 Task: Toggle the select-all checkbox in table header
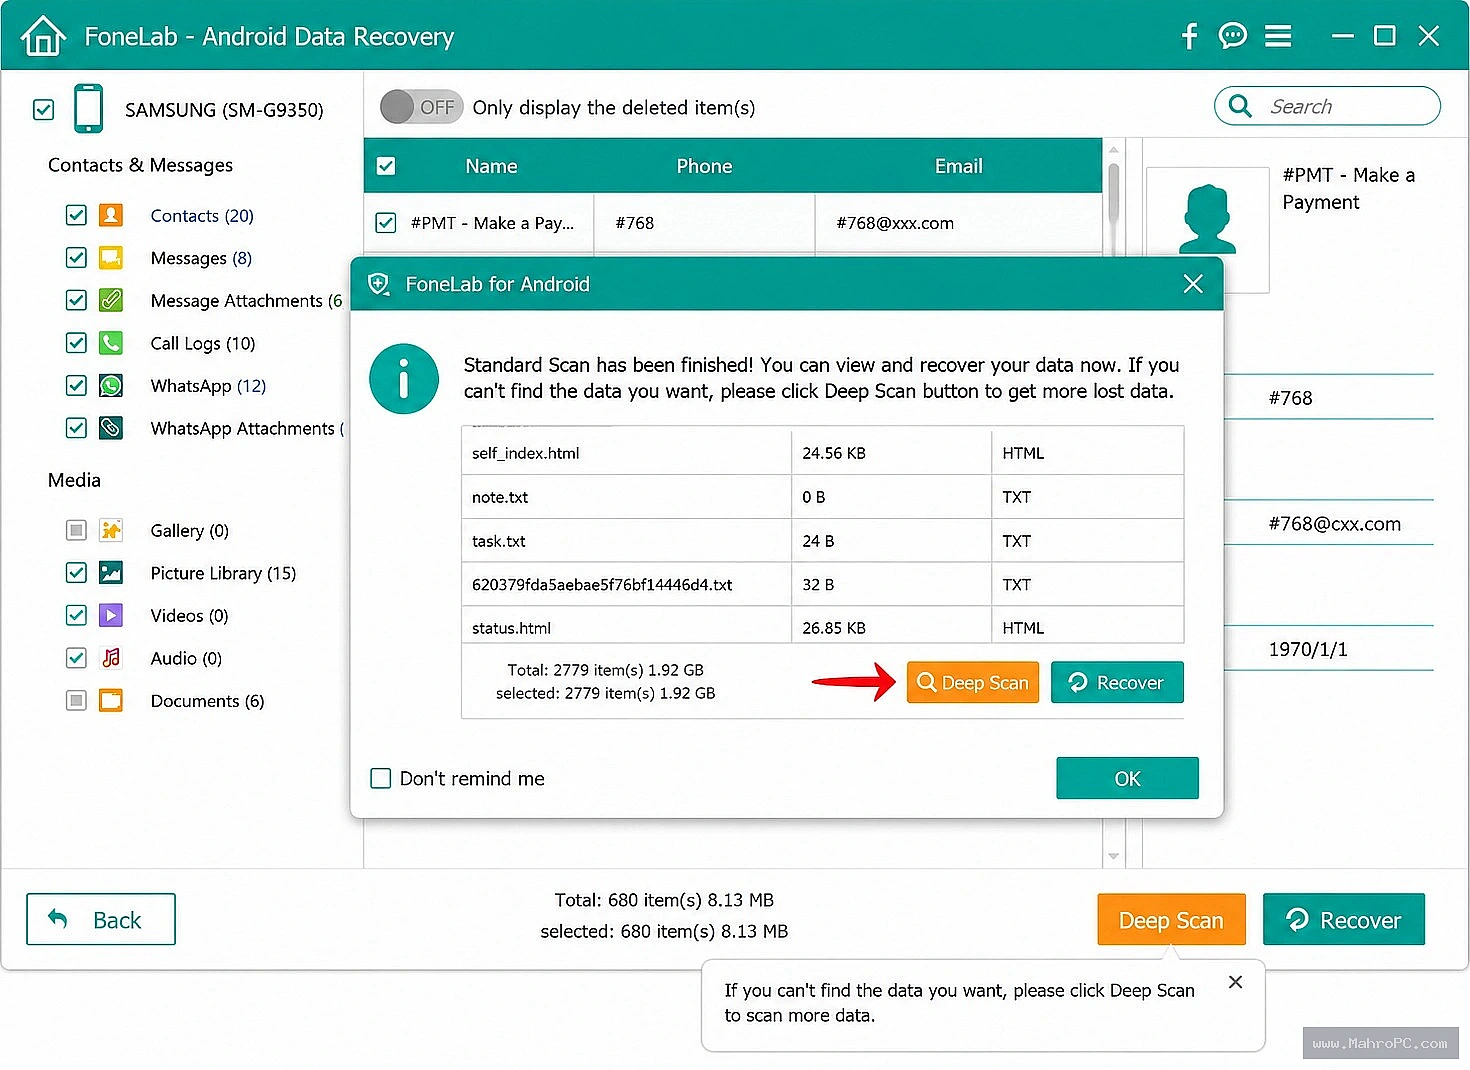point(386,166)
